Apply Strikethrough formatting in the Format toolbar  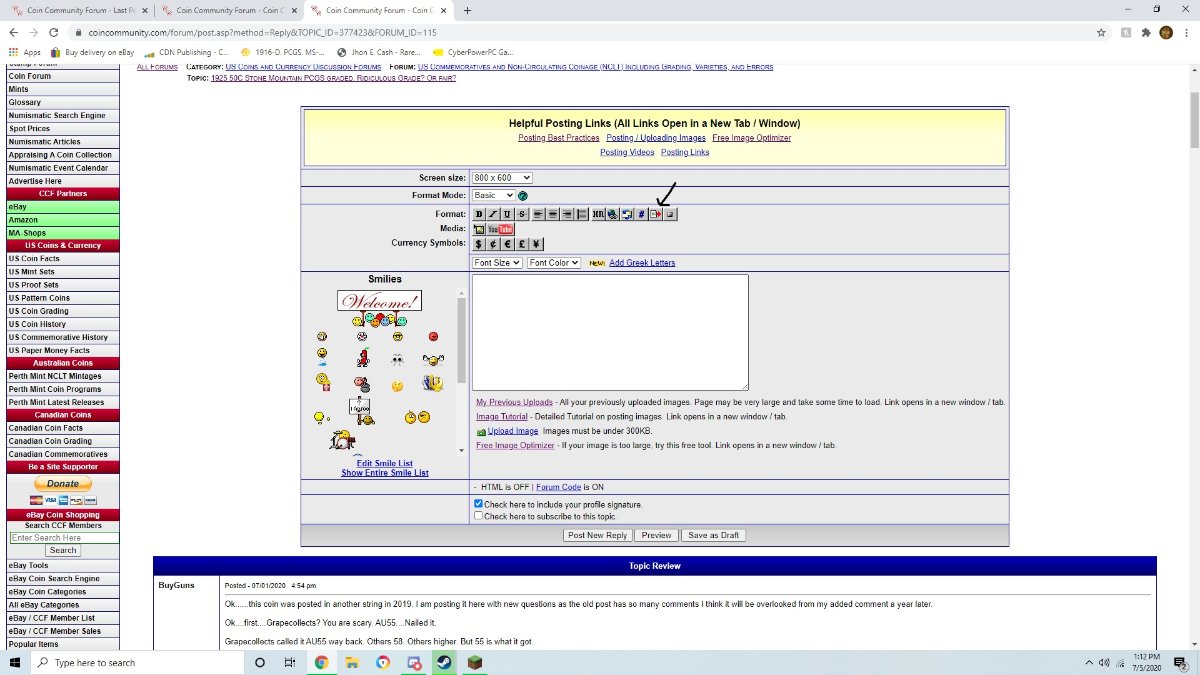[x=522, y=214]
